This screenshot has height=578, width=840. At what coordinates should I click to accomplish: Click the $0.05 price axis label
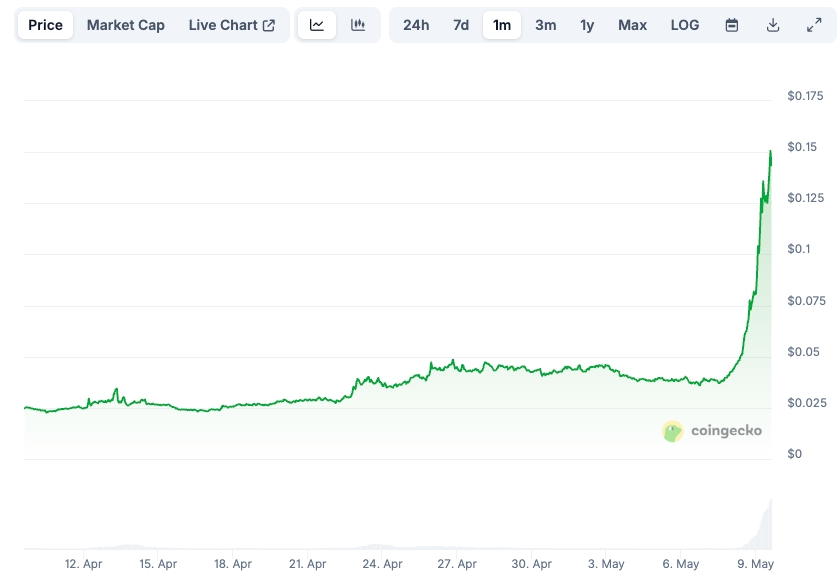point(803,352)
